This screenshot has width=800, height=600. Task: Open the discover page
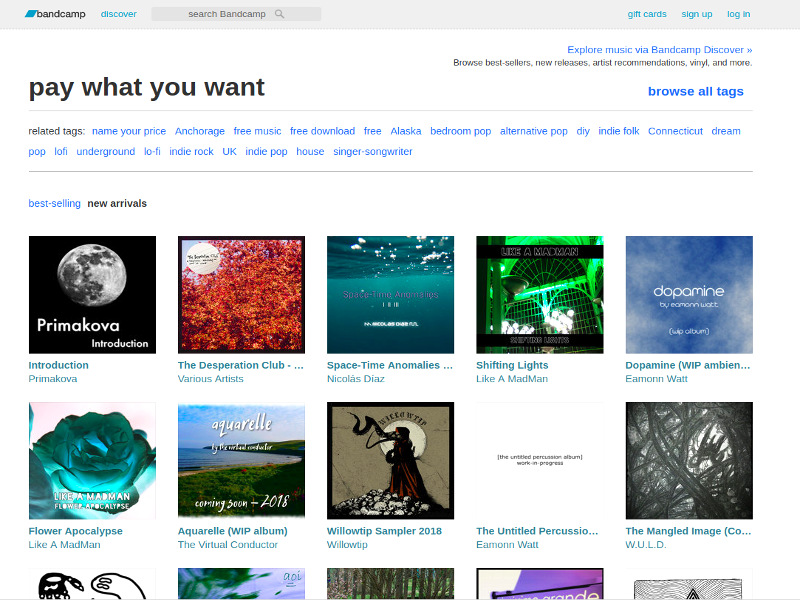point(118,14)
